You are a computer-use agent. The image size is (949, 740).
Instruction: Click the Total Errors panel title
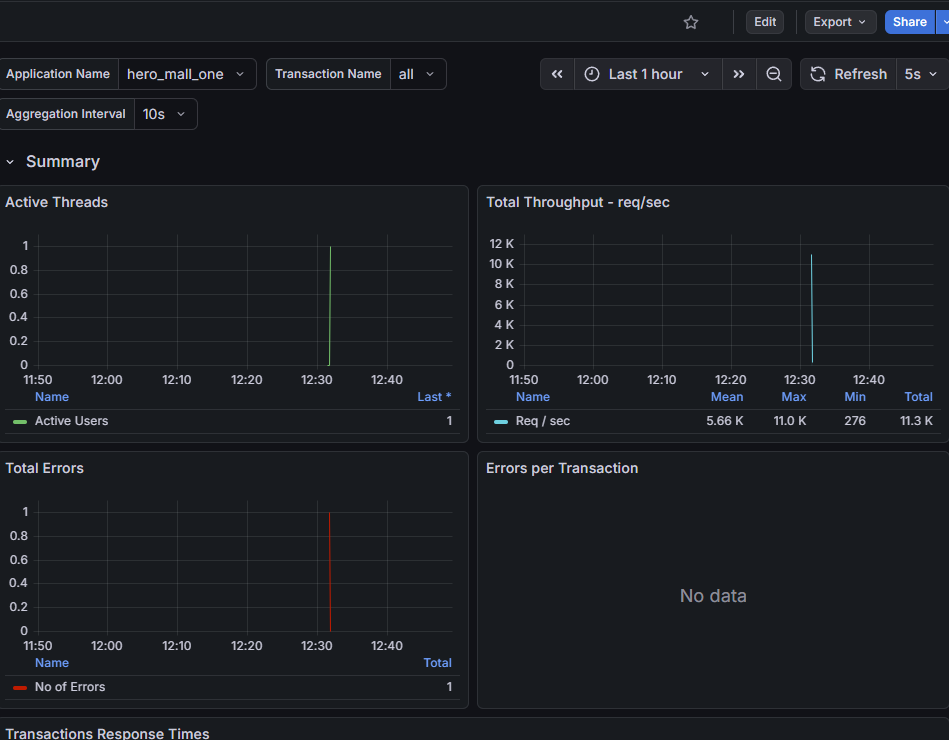(x=44, y=468)
